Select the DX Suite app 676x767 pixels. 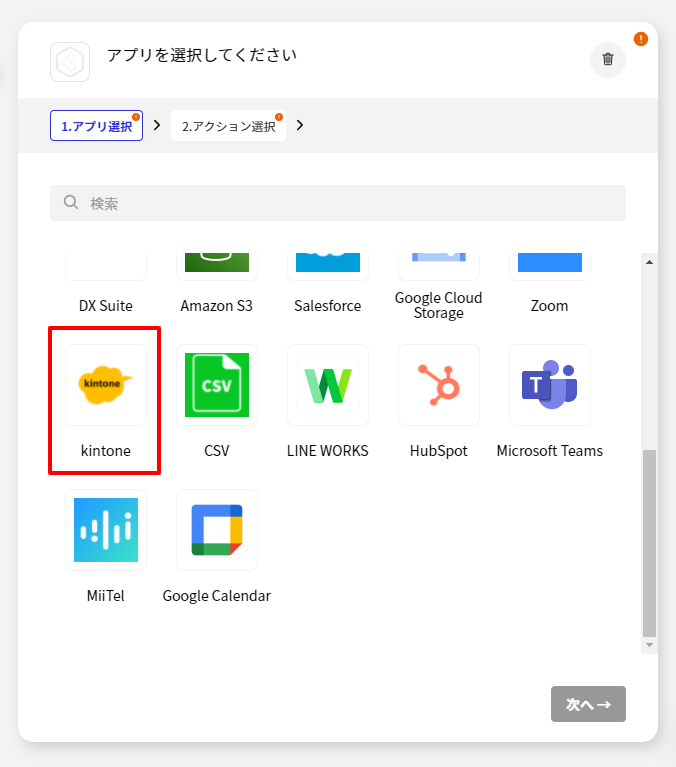[x=106, y=267]
